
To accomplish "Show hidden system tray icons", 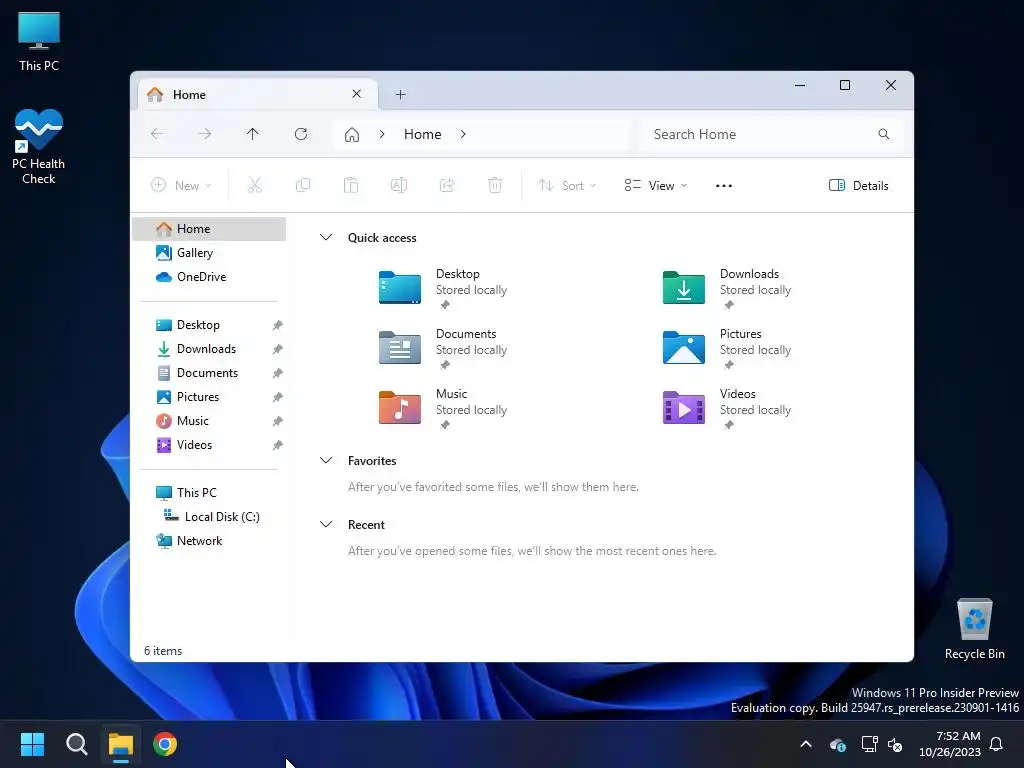I will tap(806, 744).
